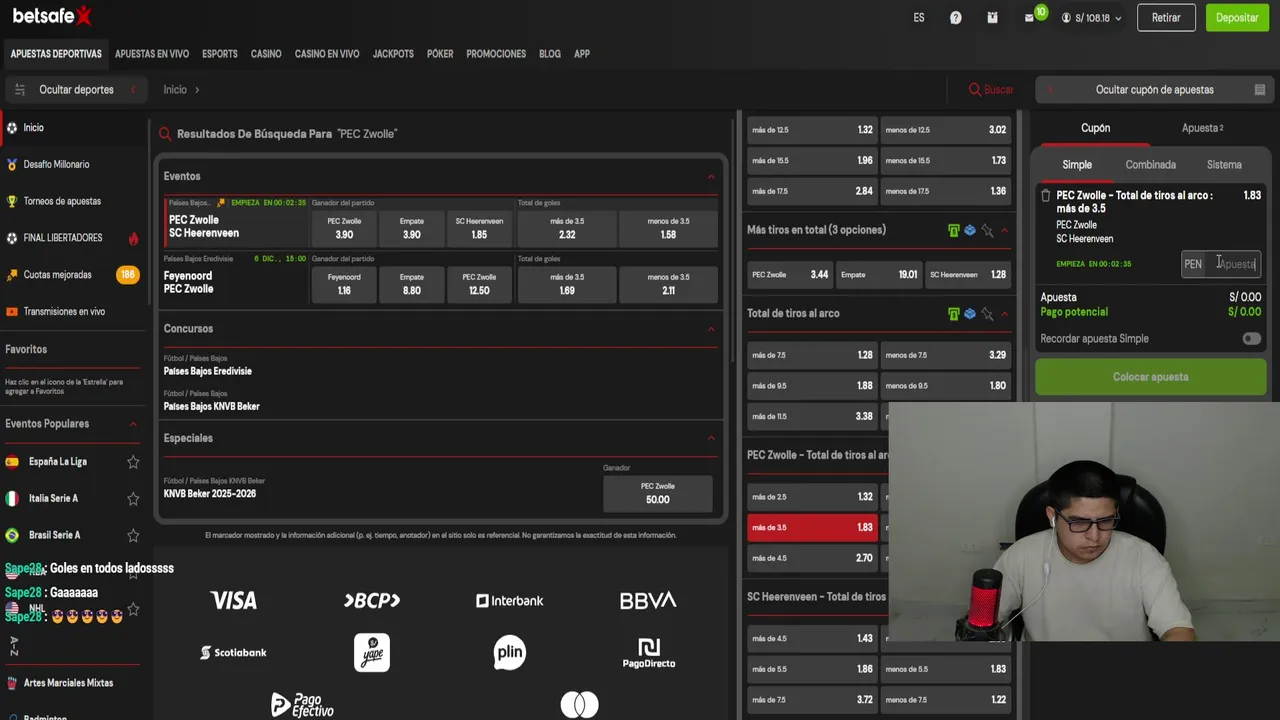Open the help question mark icon

pos(955,18)
